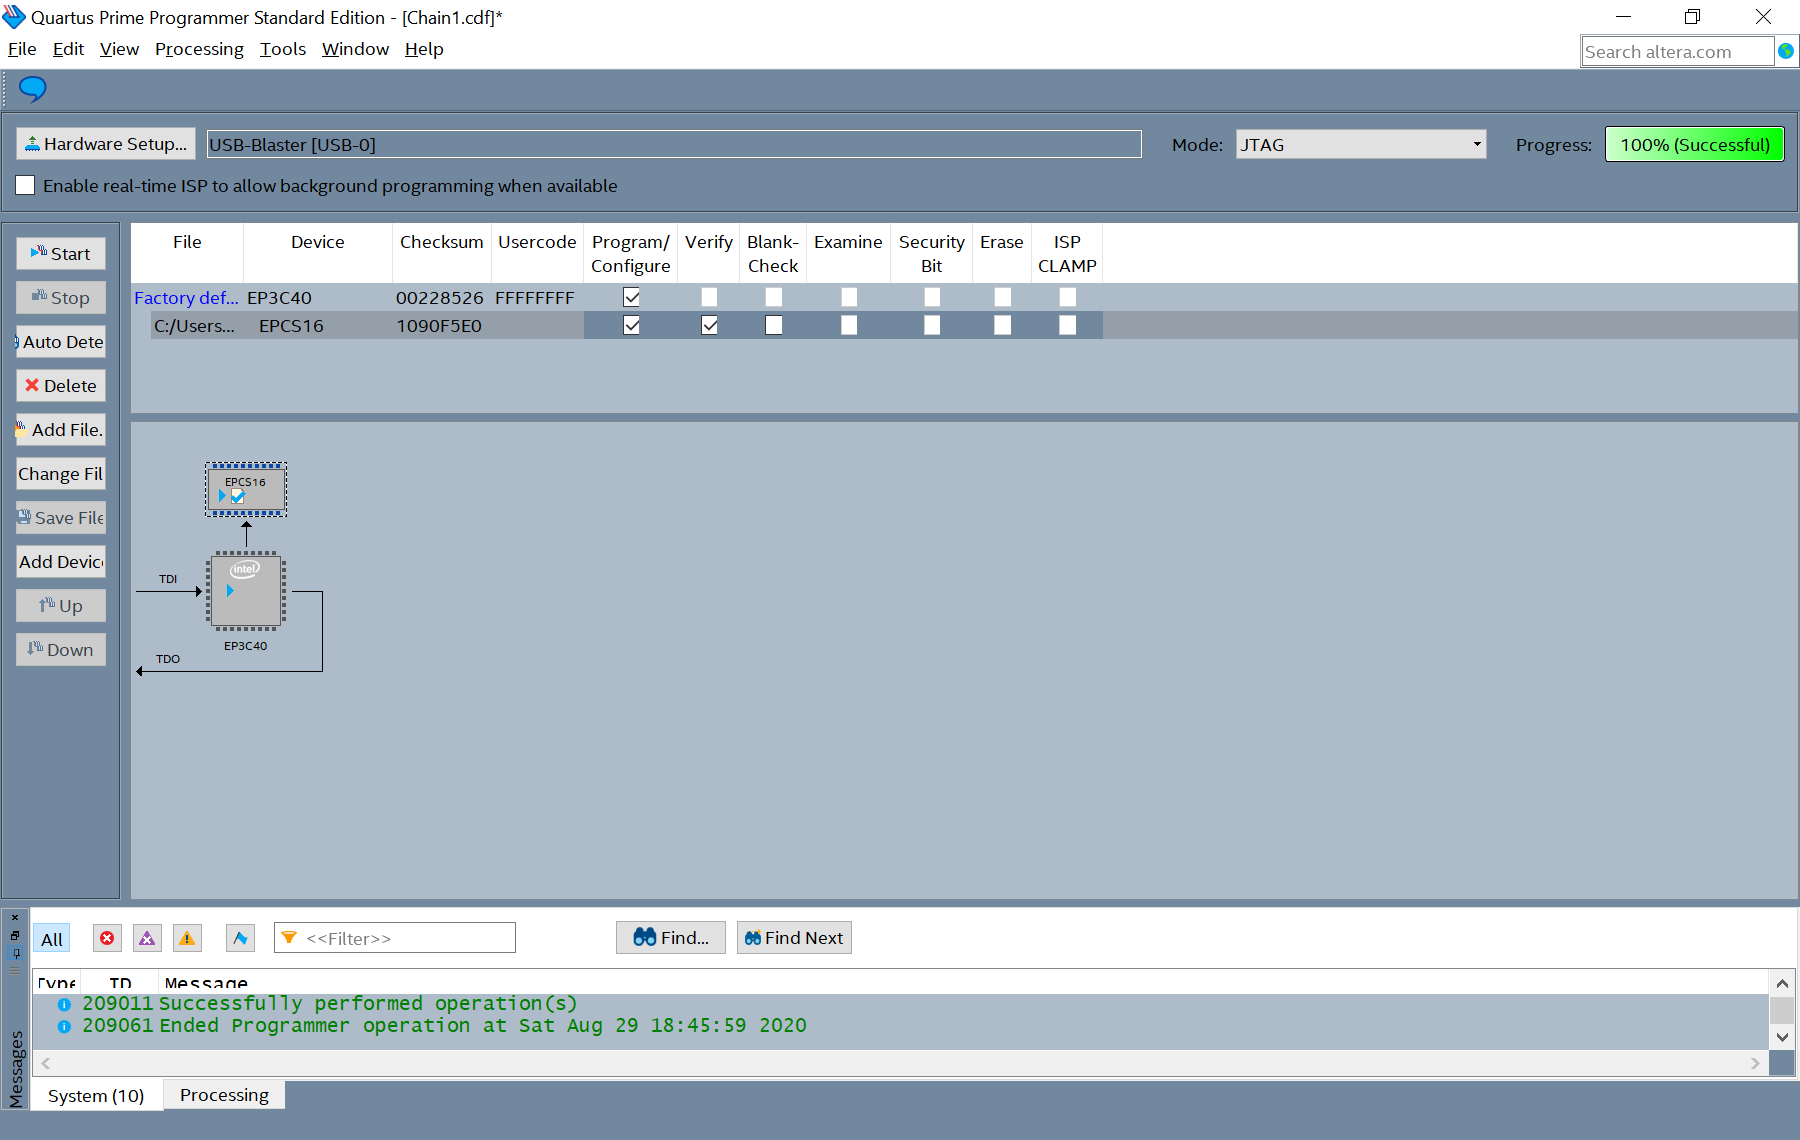1800x1140 pixels.
Task: Click the blue speech bubble help icon
Action: coord(32,89)
